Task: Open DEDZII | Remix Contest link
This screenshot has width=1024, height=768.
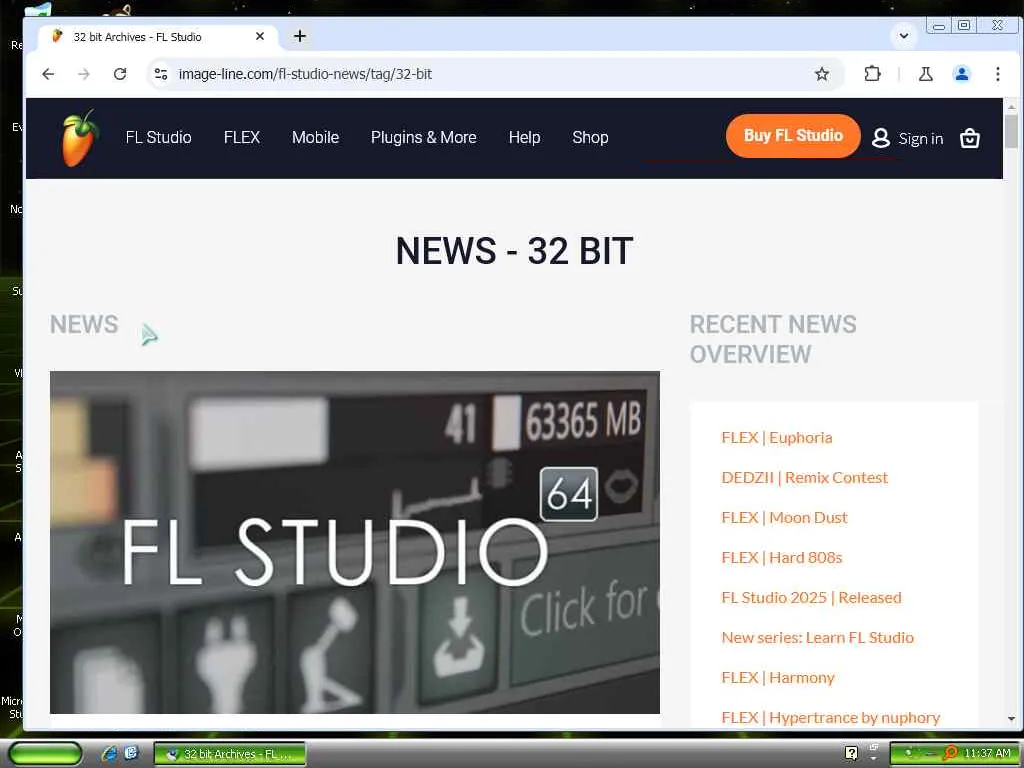Action: 804,477
